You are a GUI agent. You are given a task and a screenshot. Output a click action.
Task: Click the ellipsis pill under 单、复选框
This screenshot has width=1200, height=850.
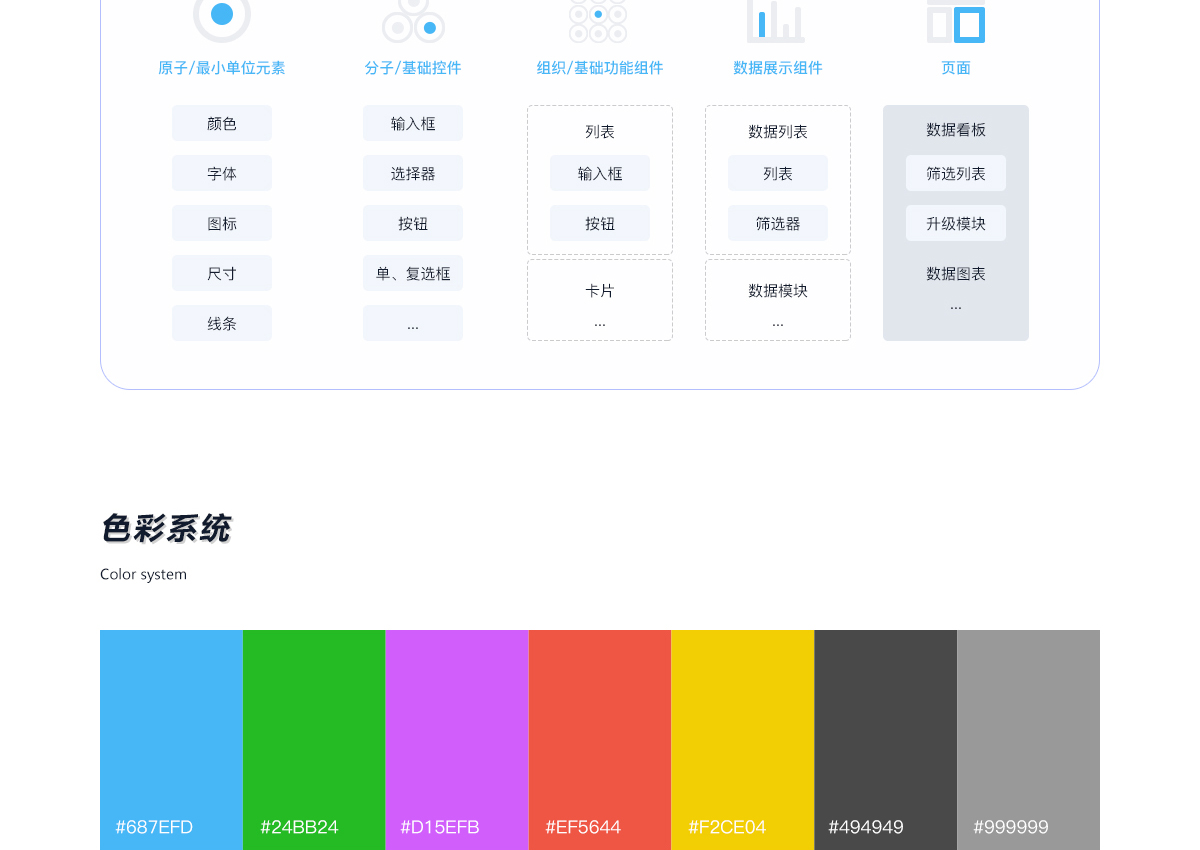[x=413, y=323]
